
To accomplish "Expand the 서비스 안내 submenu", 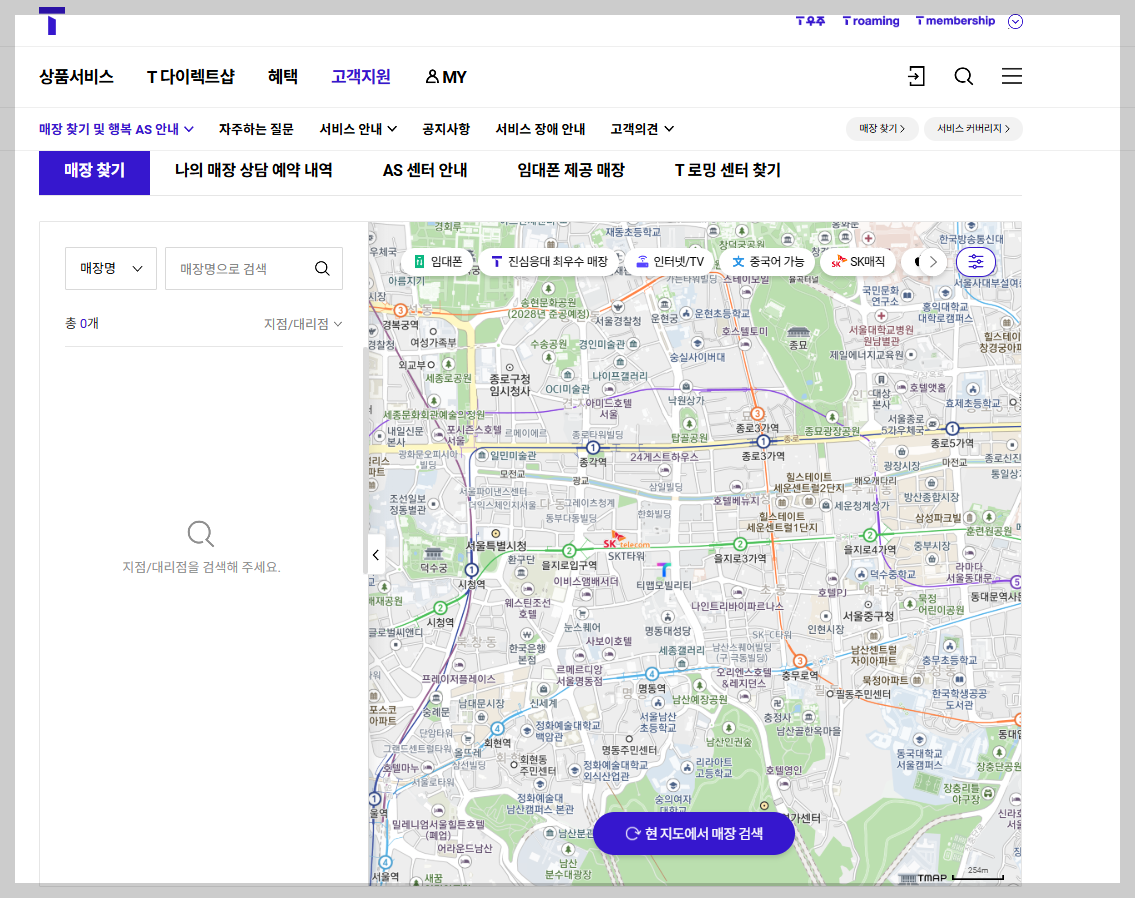I will tap(358, 129).
